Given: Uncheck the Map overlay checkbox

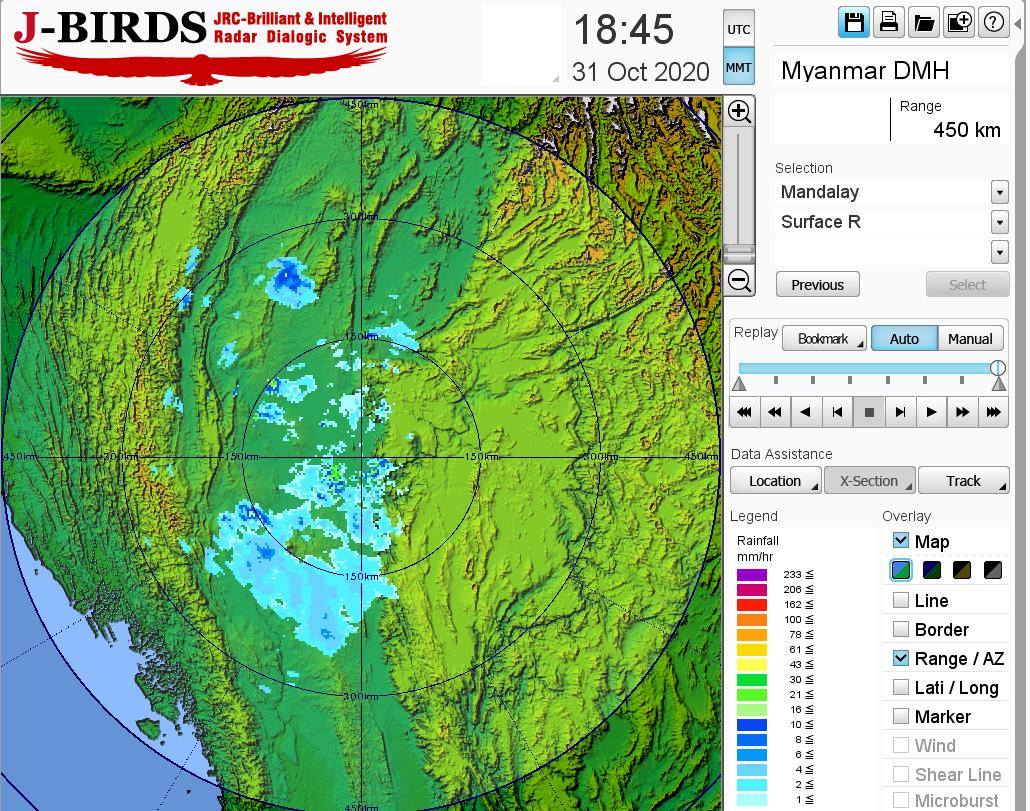Looking at the screenshot, I should click(x=901, y=541).
